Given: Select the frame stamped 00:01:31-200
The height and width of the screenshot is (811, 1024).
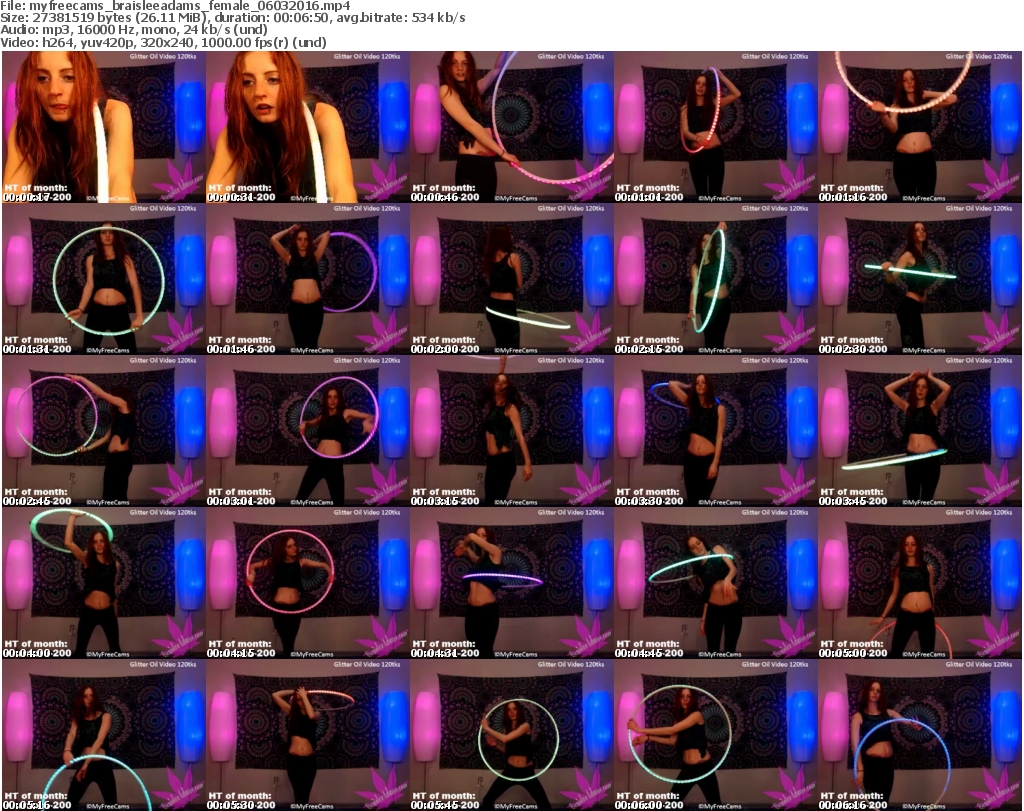Looking at the screenshot, I should click(104, 279).
